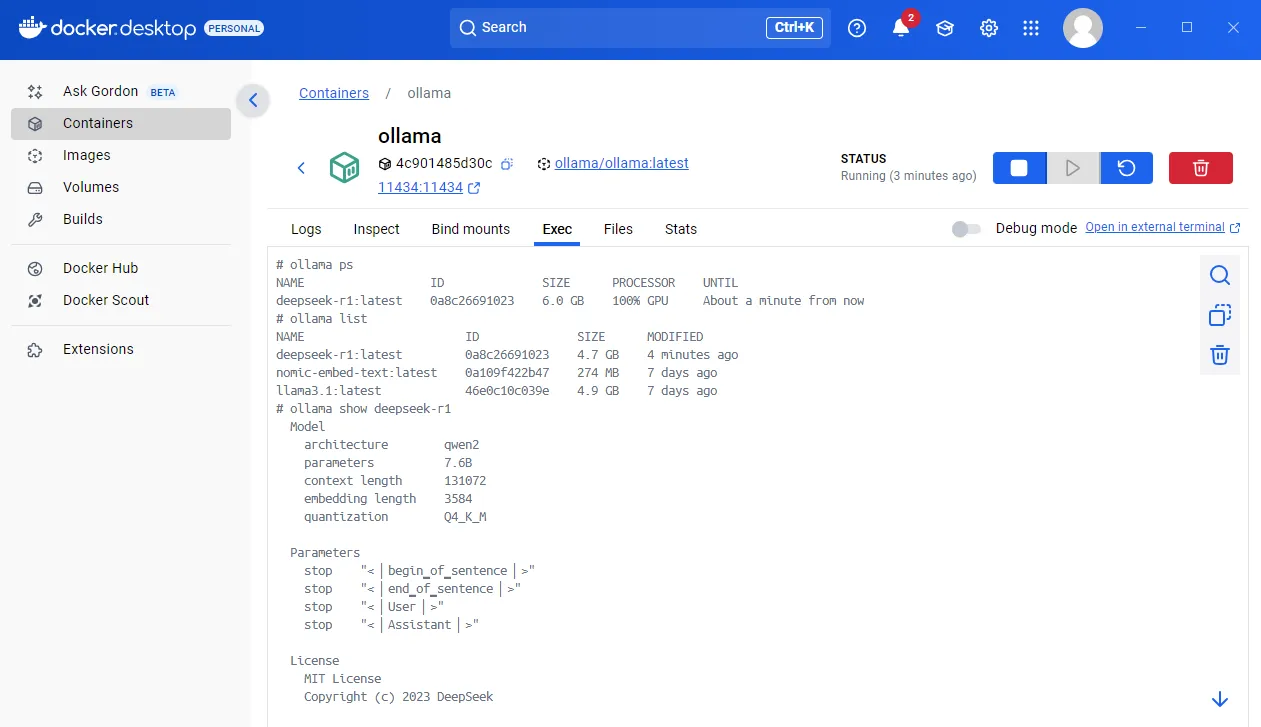Viewport: 1261px width, 727px height.
Task: Jump to bottom of terminal output
Action: 1219,698
